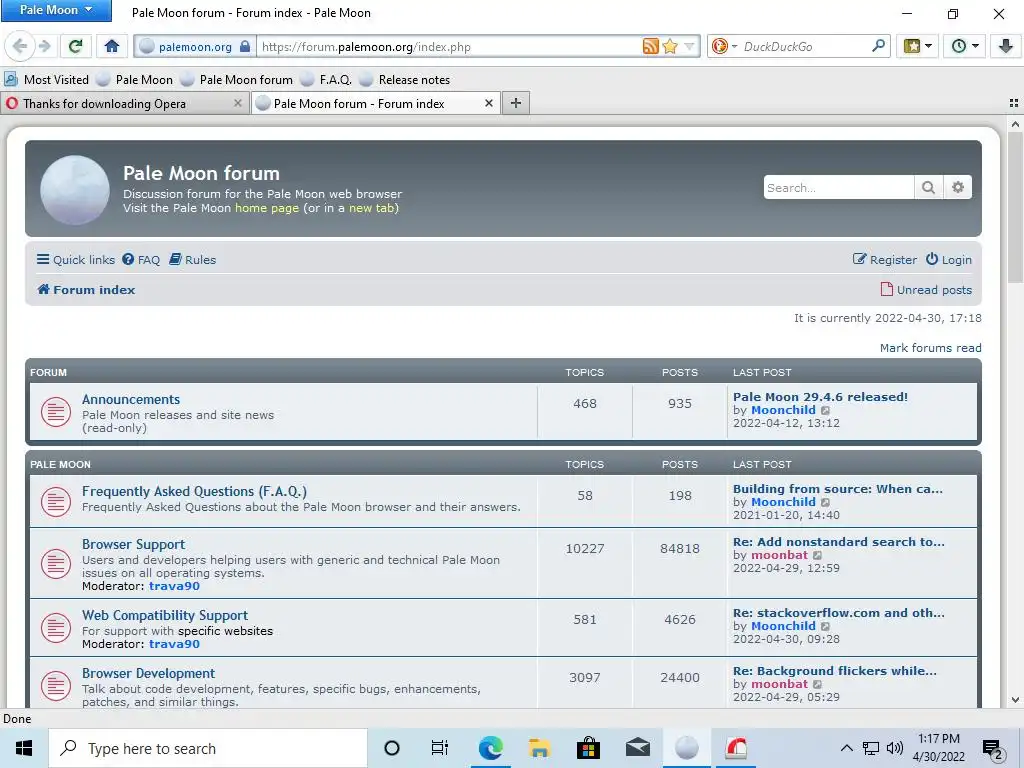1024x768 pixels.
Task: Reload the page with the refresh icon
Action: [75, 46]
